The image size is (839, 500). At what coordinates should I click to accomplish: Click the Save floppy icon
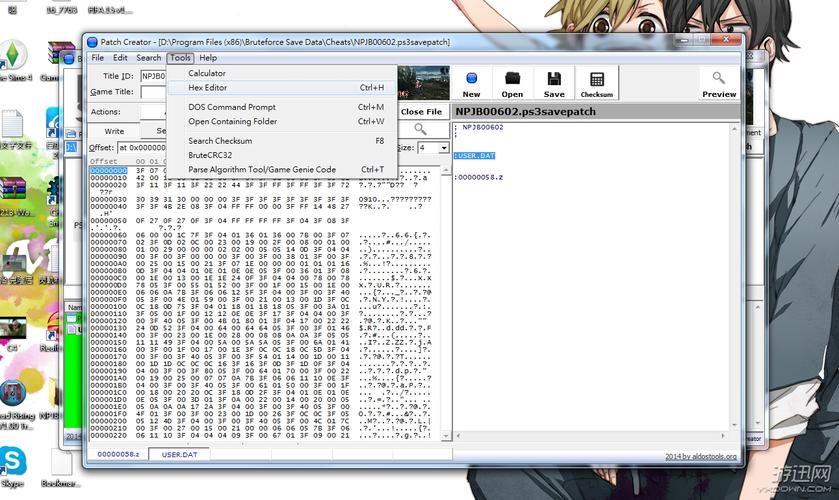554,84
